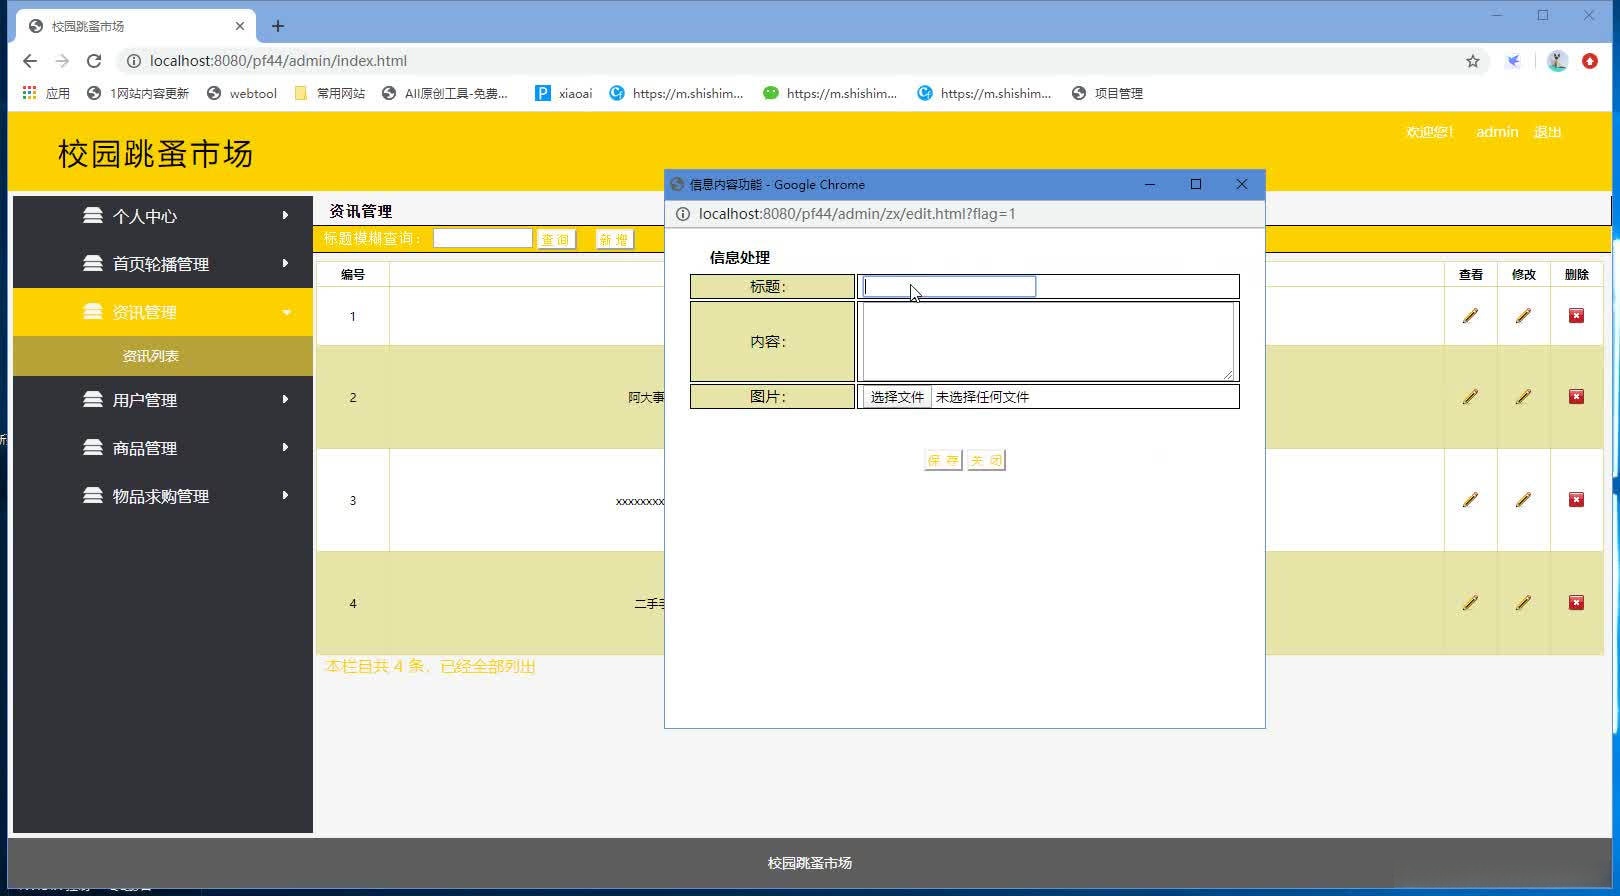This screenshot has height=896, width=1620.
Task: Maximize the 信息内容功能 popup window
Action: 1195,184
